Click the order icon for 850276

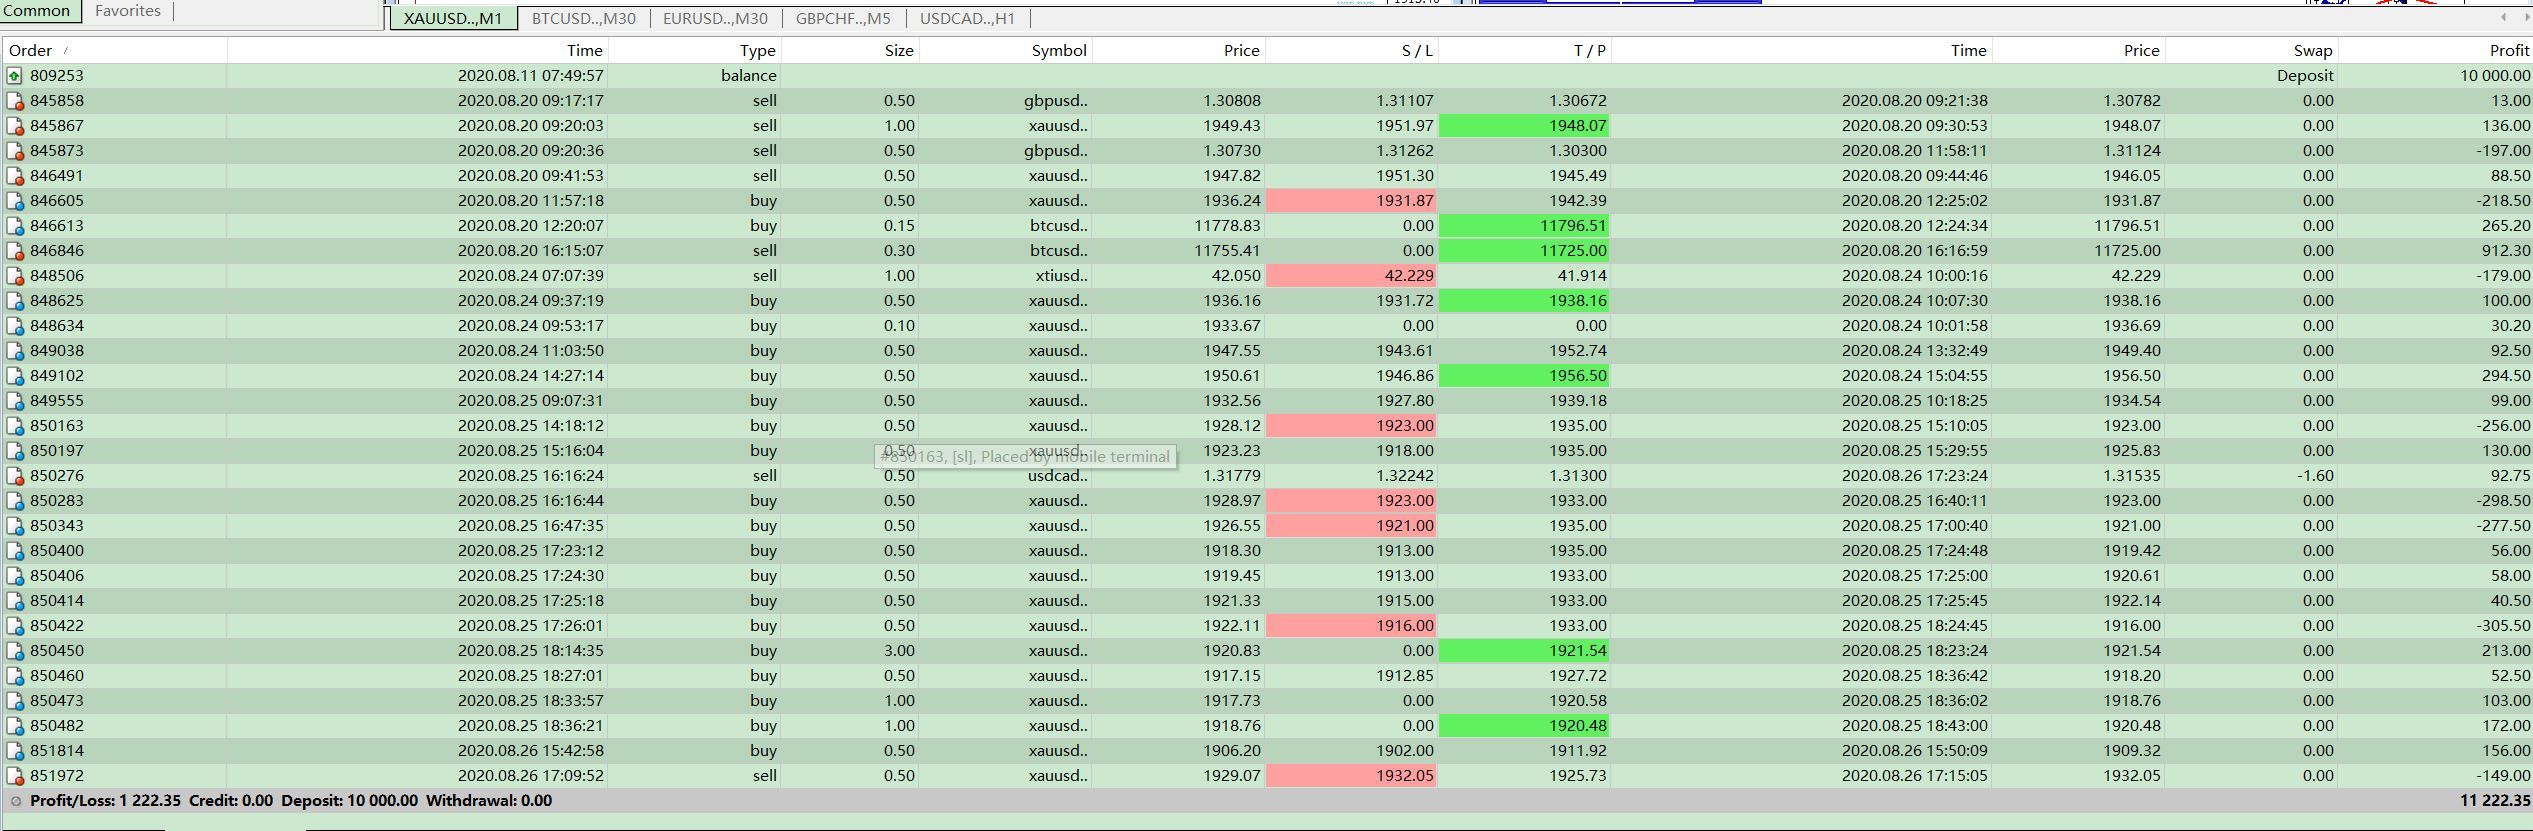[15, 476]
